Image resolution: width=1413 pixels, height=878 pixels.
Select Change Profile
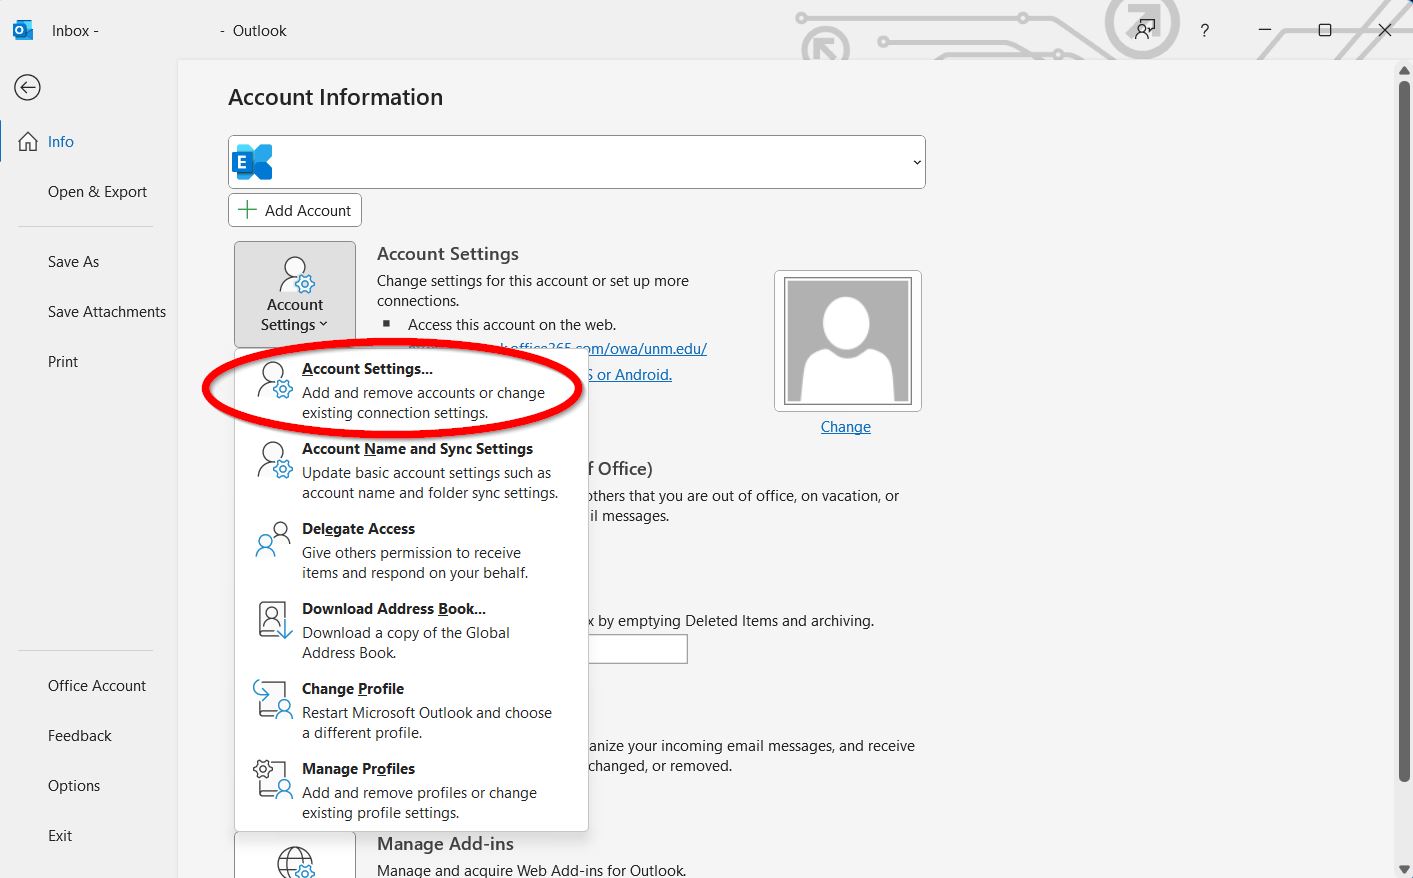411,710
